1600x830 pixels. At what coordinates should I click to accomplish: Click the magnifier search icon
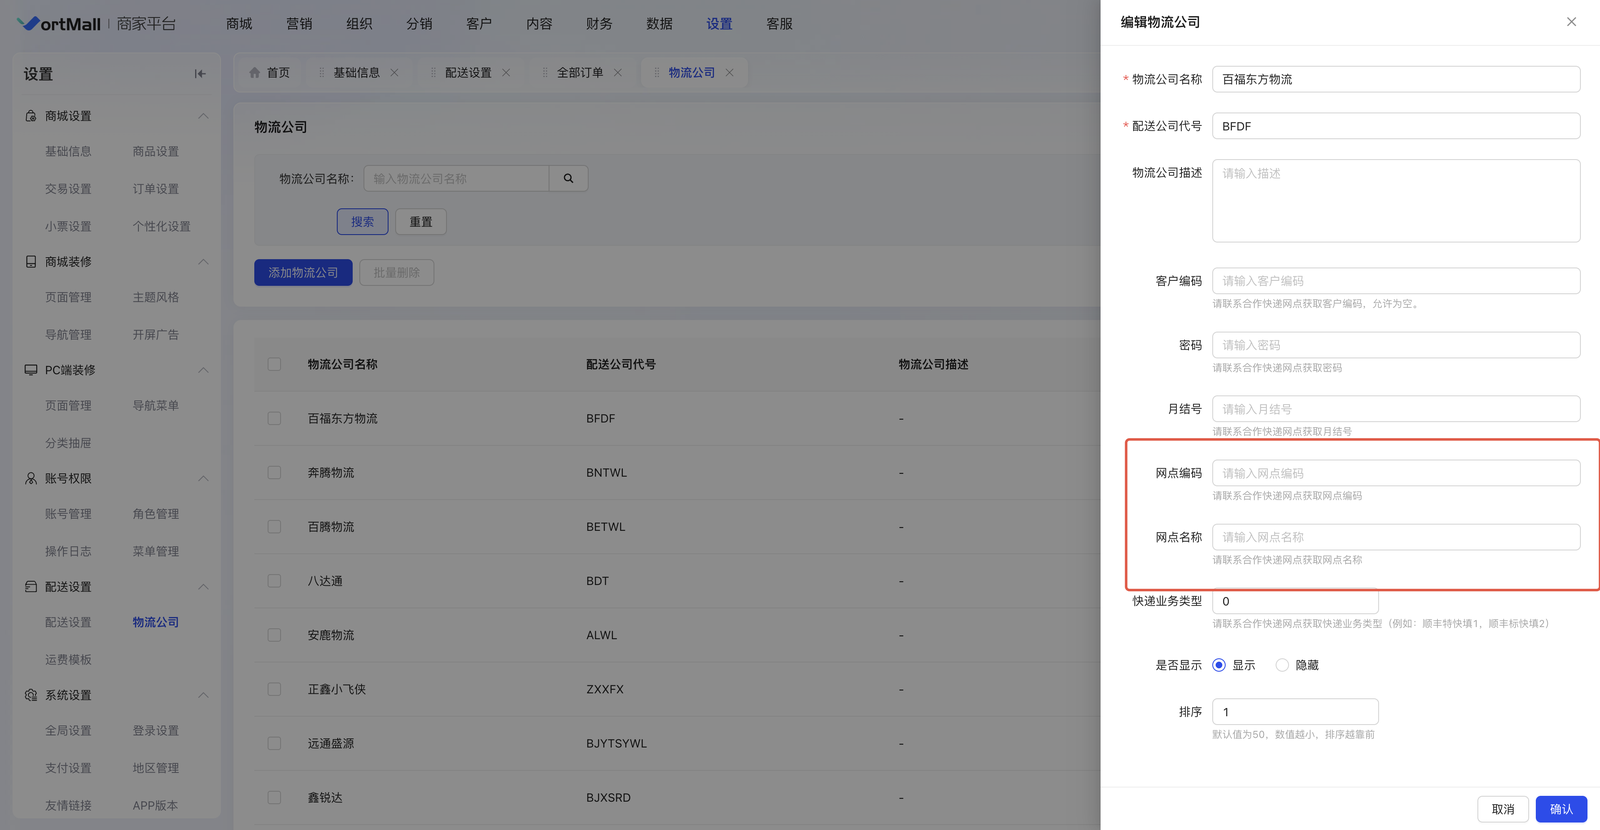(x=568, y=179)
